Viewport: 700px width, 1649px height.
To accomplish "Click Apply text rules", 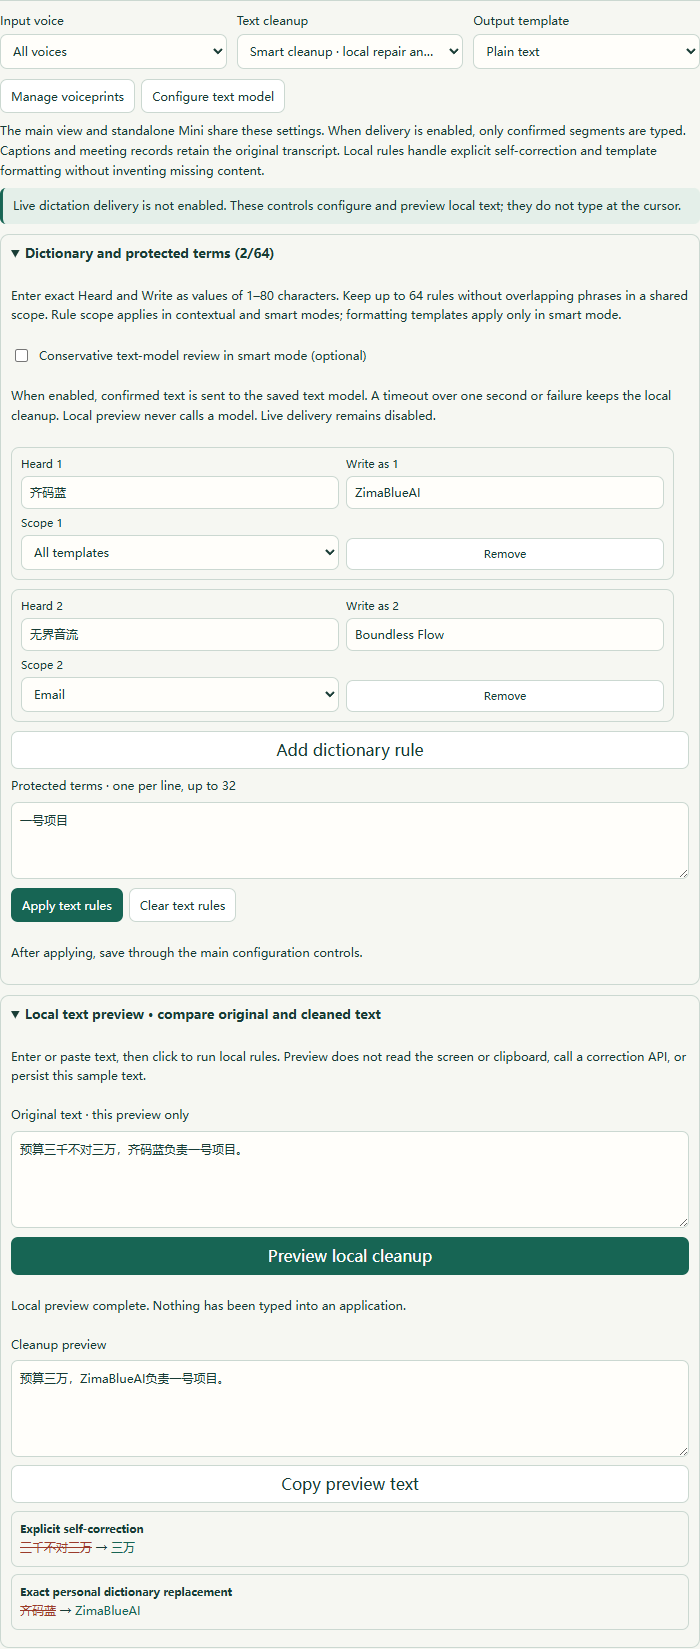I will (67, 905).
